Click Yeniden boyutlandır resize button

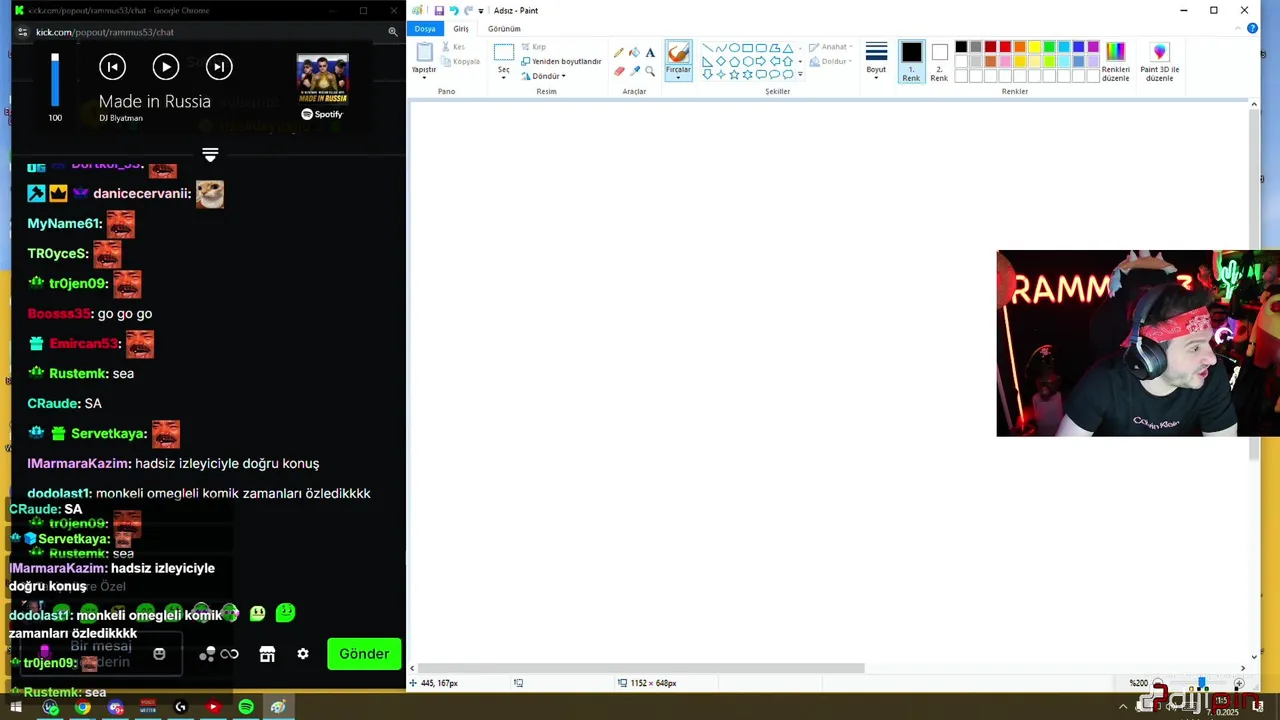click(x=561, y=61)
